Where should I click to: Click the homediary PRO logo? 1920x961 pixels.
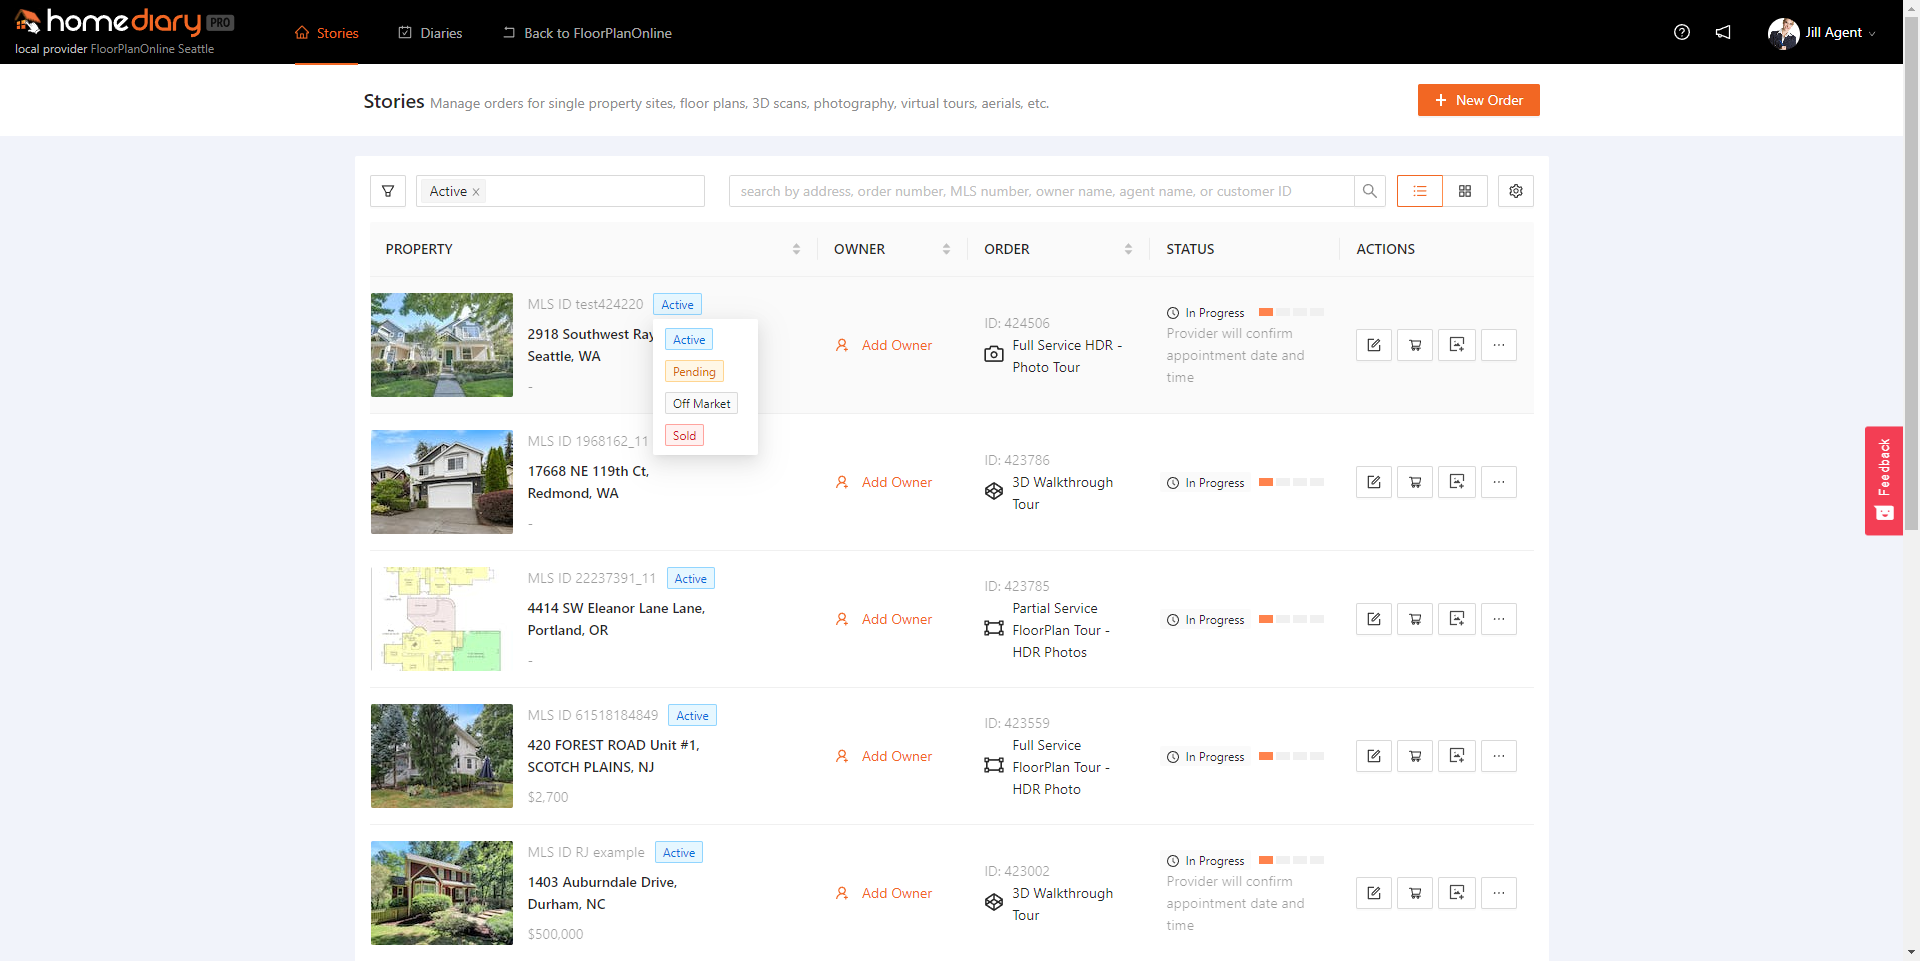pos(124,23)
